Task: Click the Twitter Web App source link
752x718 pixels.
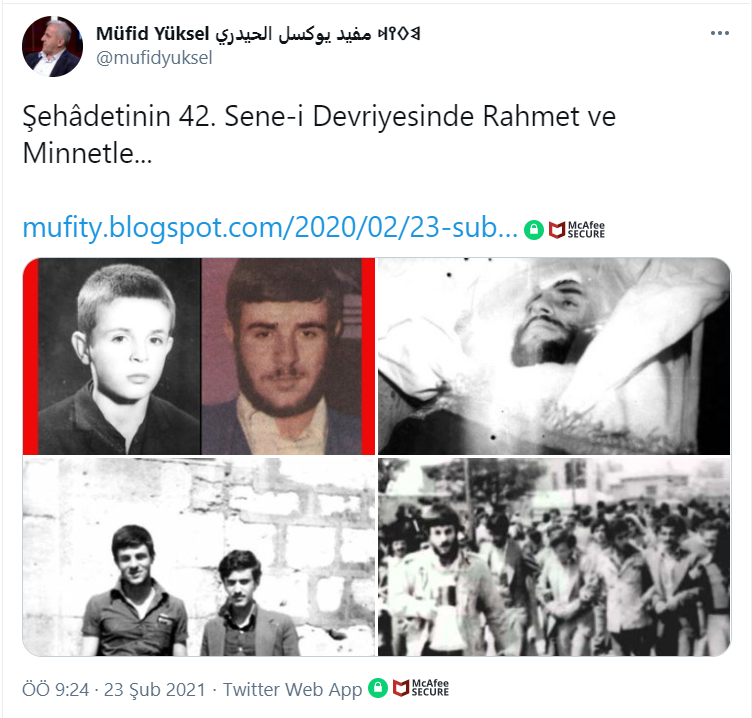Action: coord(292,689)
